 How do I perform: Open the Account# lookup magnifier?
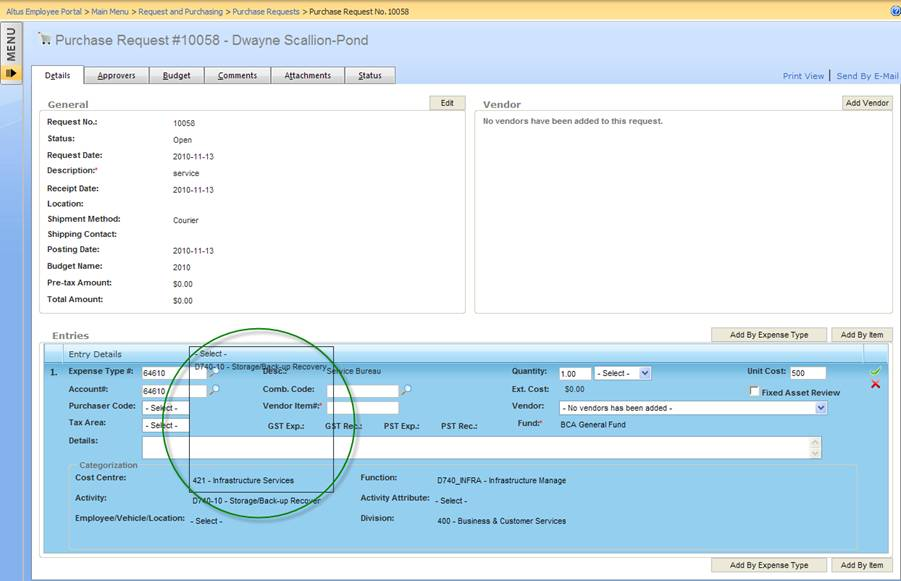click(214, 390)
